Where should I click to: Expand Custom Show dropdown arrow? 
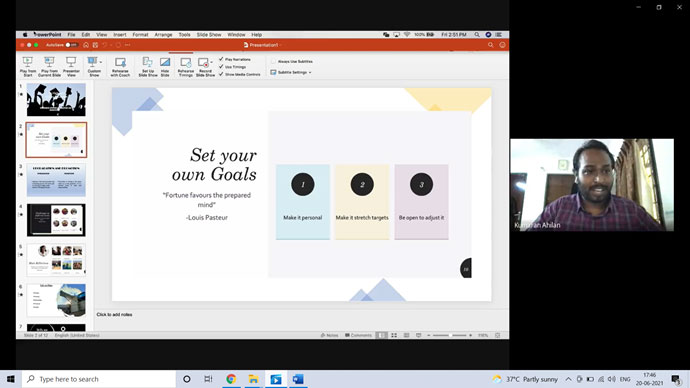click(101, 62)
